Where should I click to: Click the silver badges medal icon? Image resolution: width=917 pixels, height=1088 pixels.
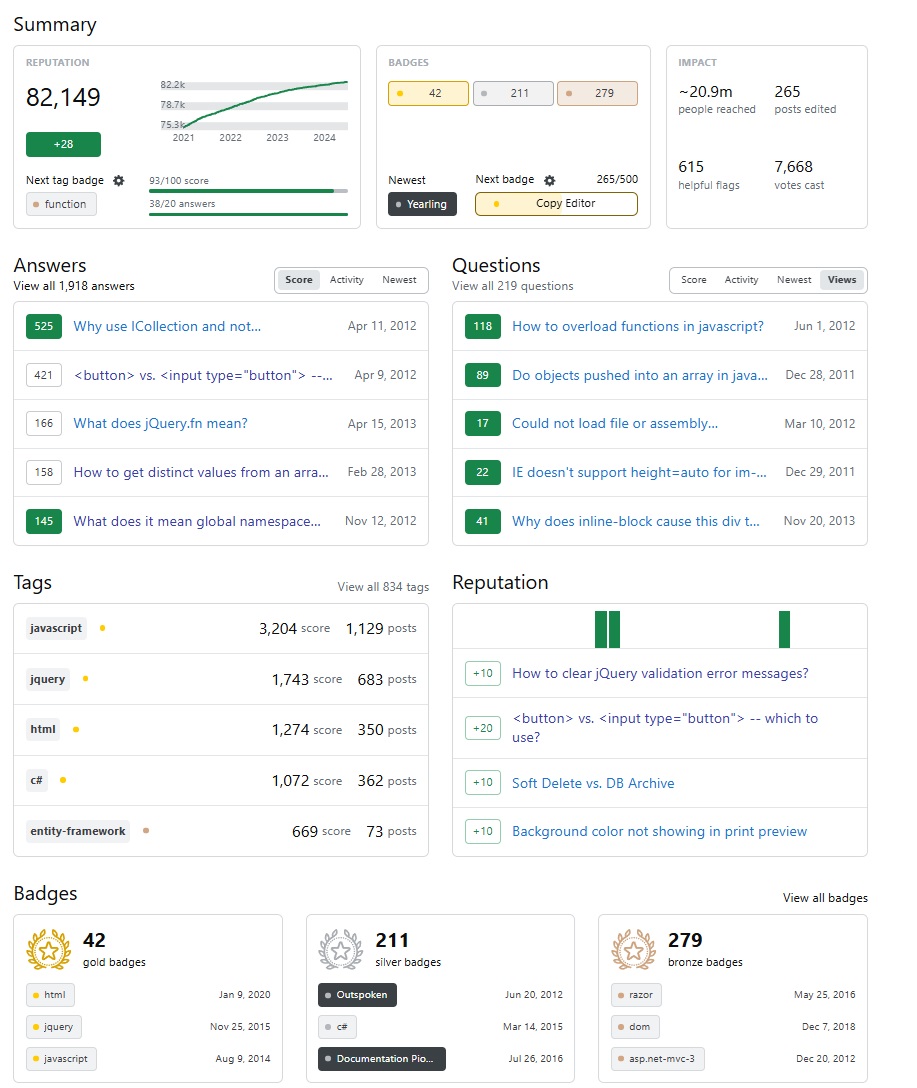pos(339,950)
